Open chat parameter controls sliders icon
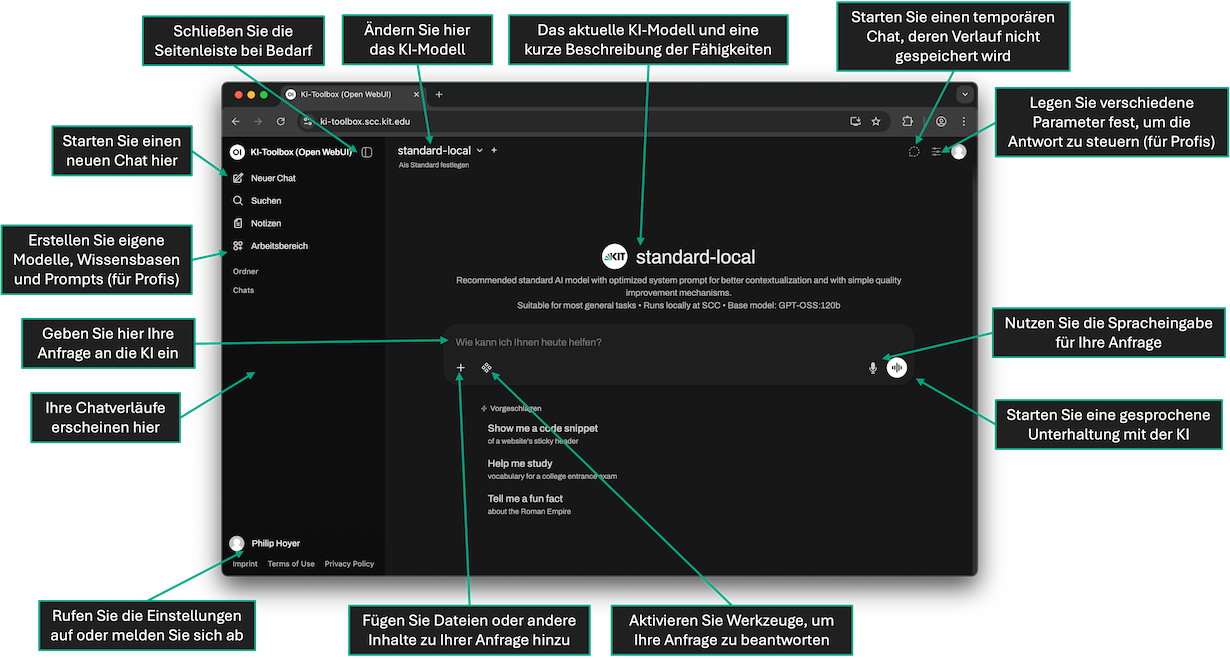 click(936, 152)
